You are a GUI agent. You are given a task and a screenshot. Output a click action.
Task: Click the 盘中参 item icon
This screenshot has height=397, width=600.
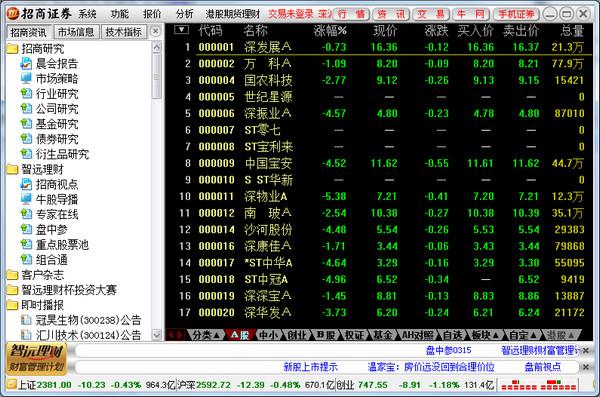tap(26, 229)
